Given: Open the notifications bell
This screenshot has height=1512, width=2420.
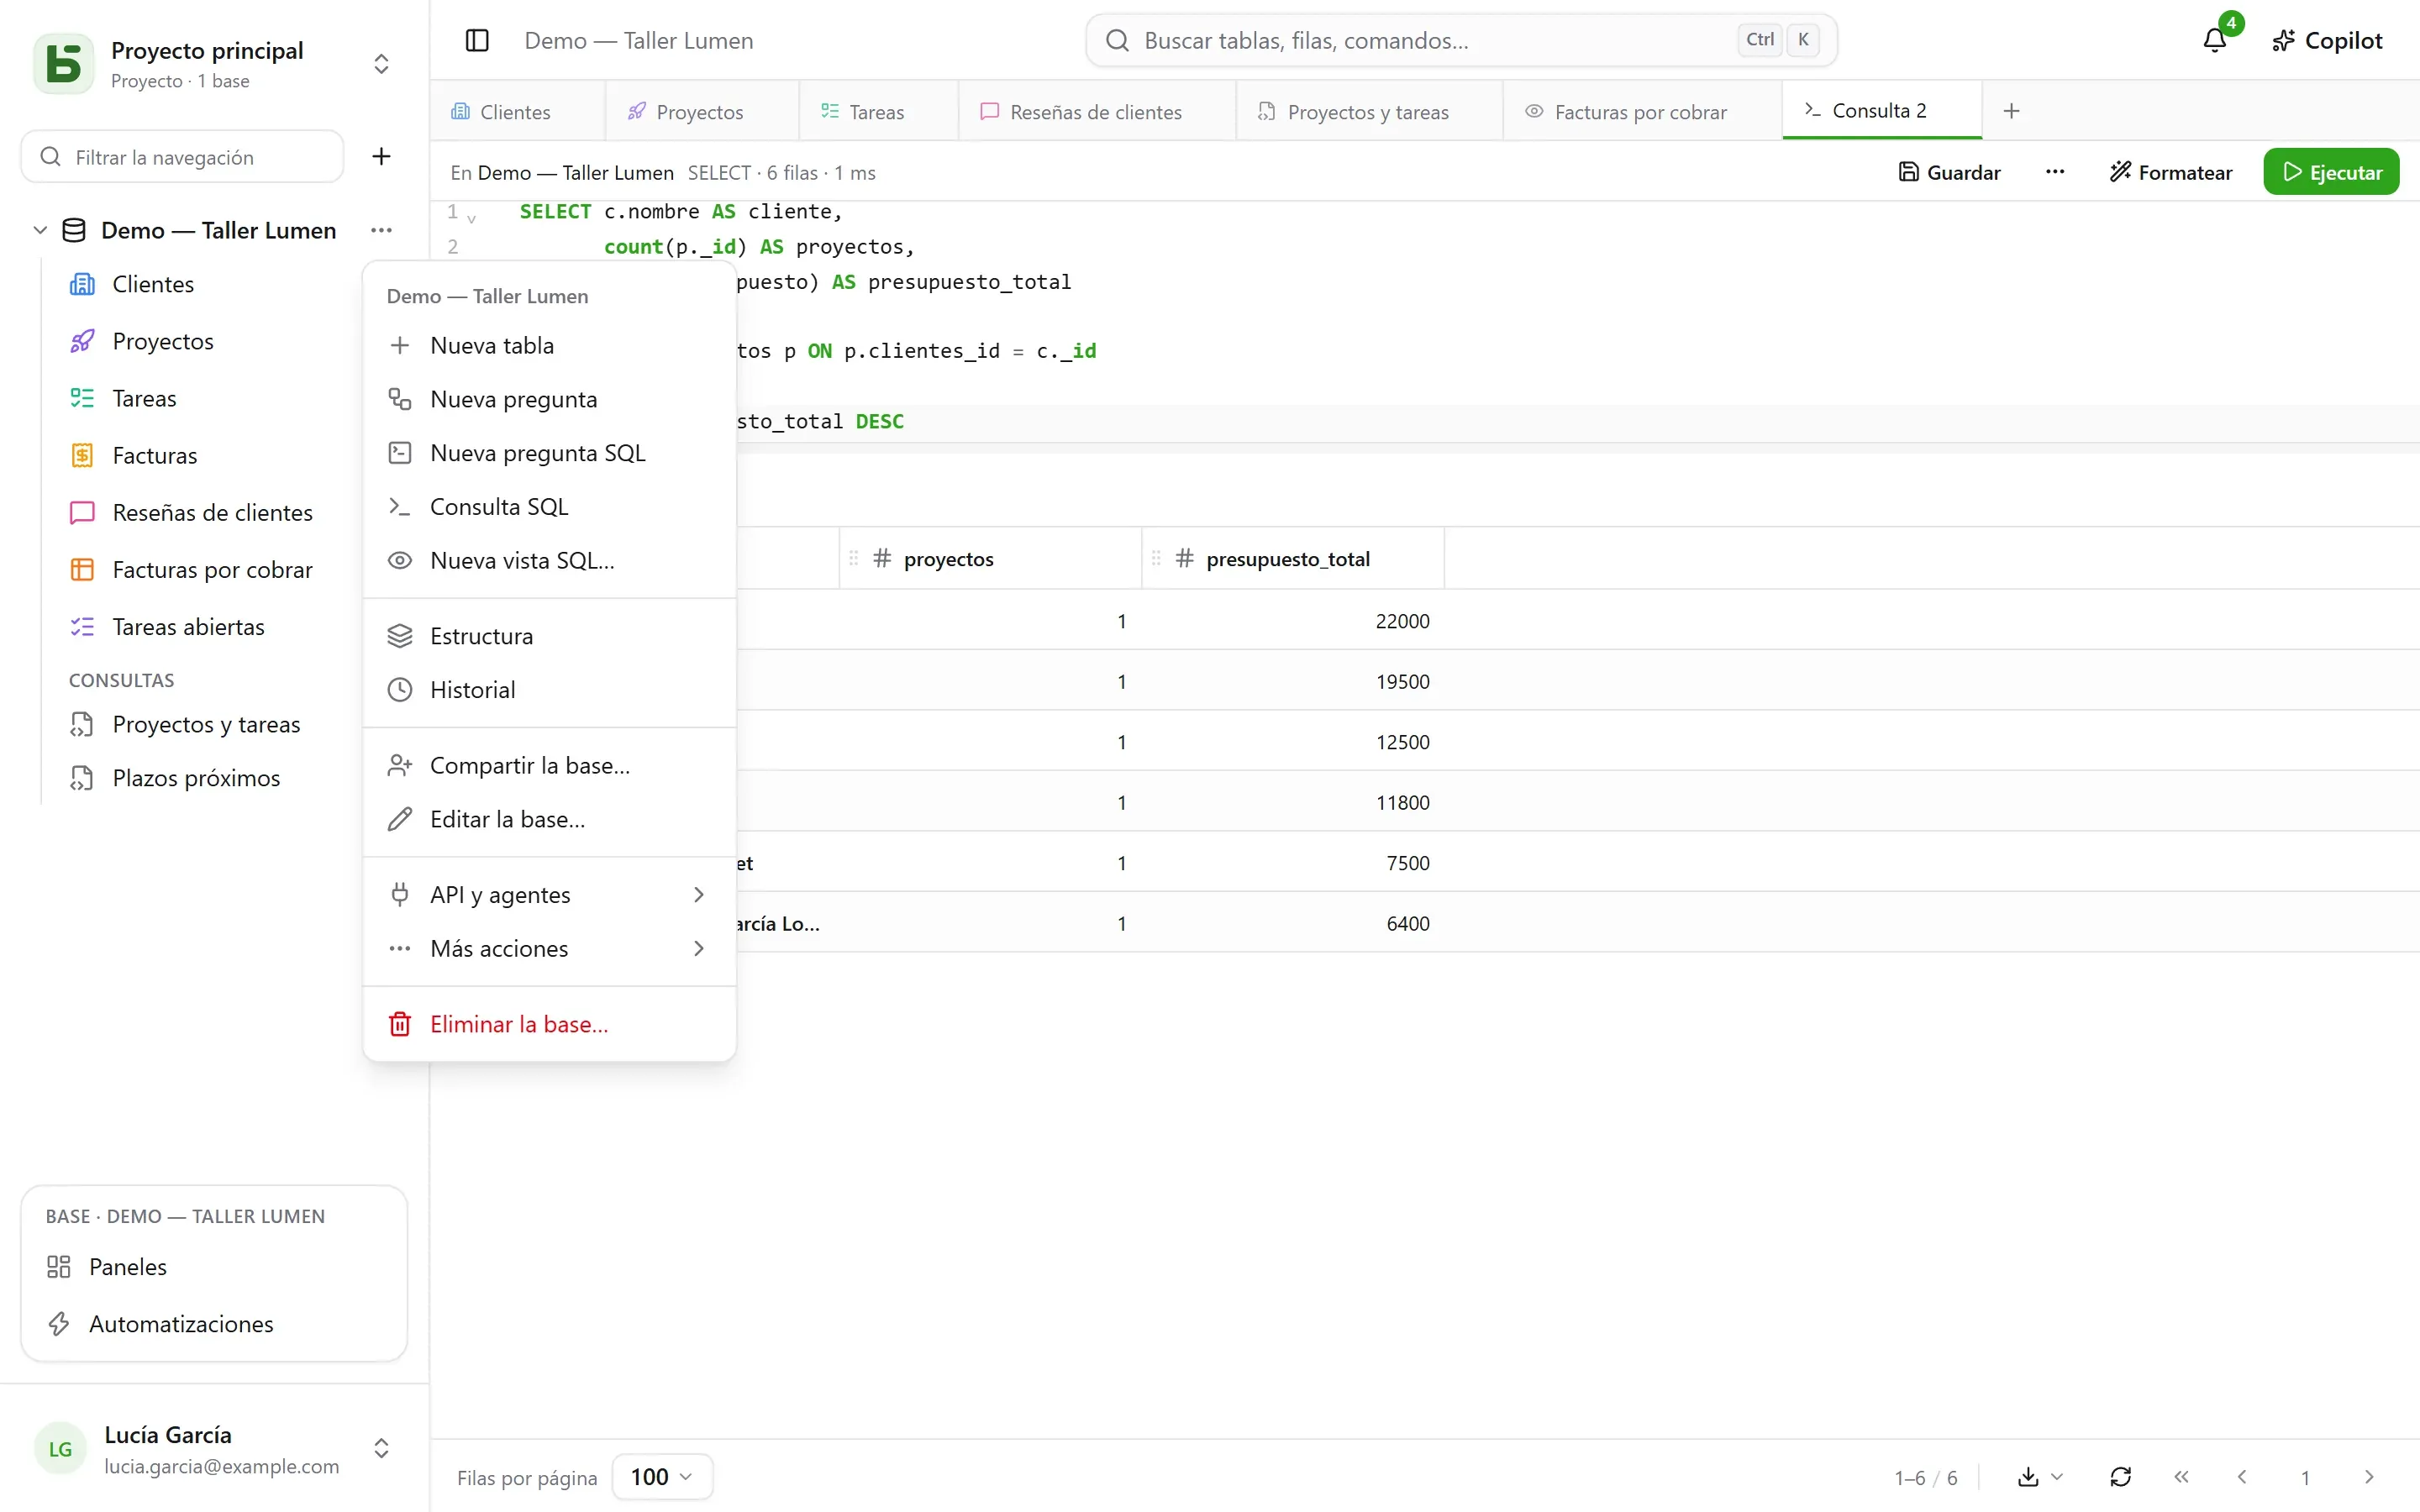Looking at the screenshot, I should pyautogui.click(x=2214, y=41).
